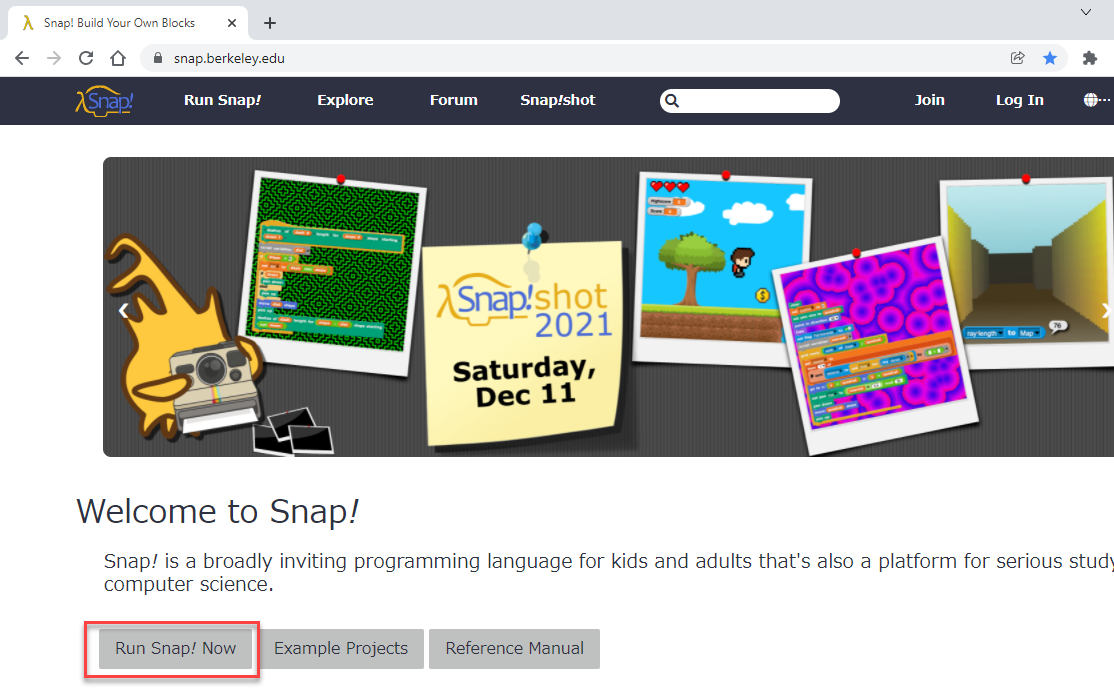This screenshot has width=1114, height=691.
Task: Click the address bar URL
Action: 229,58
